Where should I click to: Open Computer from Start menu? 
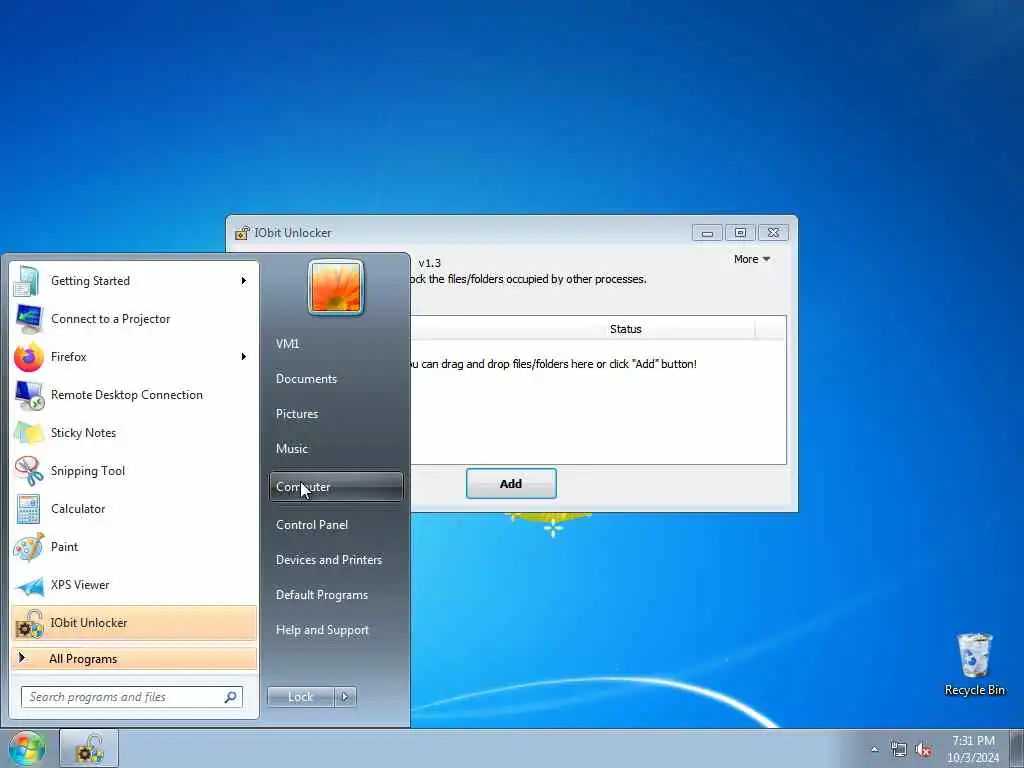tap(336, 487)
